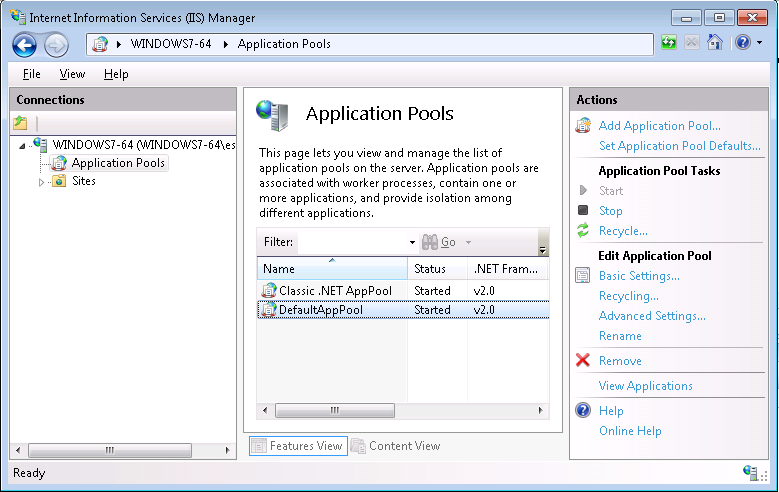
Task: Click the Content View tab icon
Action: tap(358, 446)
